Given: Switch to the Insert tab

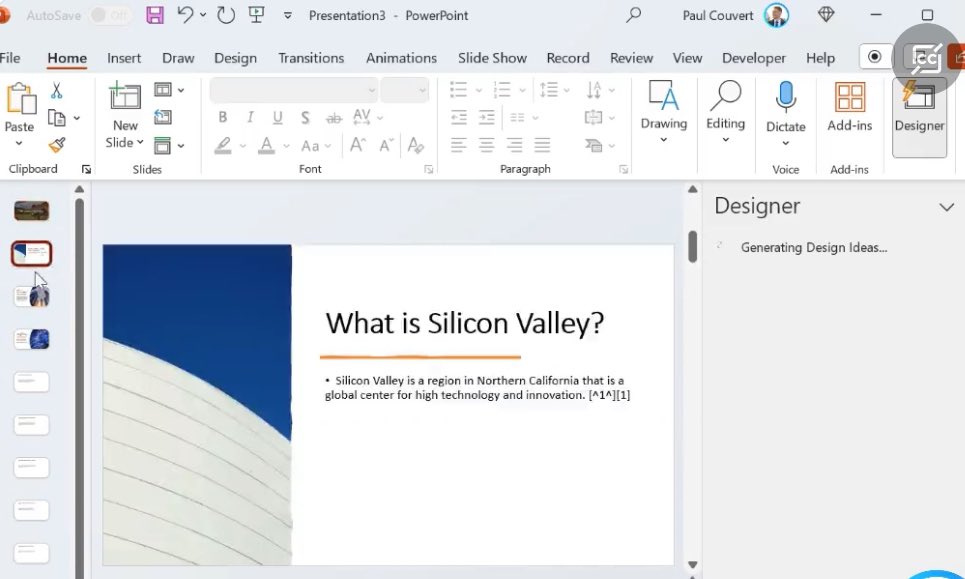Looking at the screenshot, I should [x=124, y=58].
